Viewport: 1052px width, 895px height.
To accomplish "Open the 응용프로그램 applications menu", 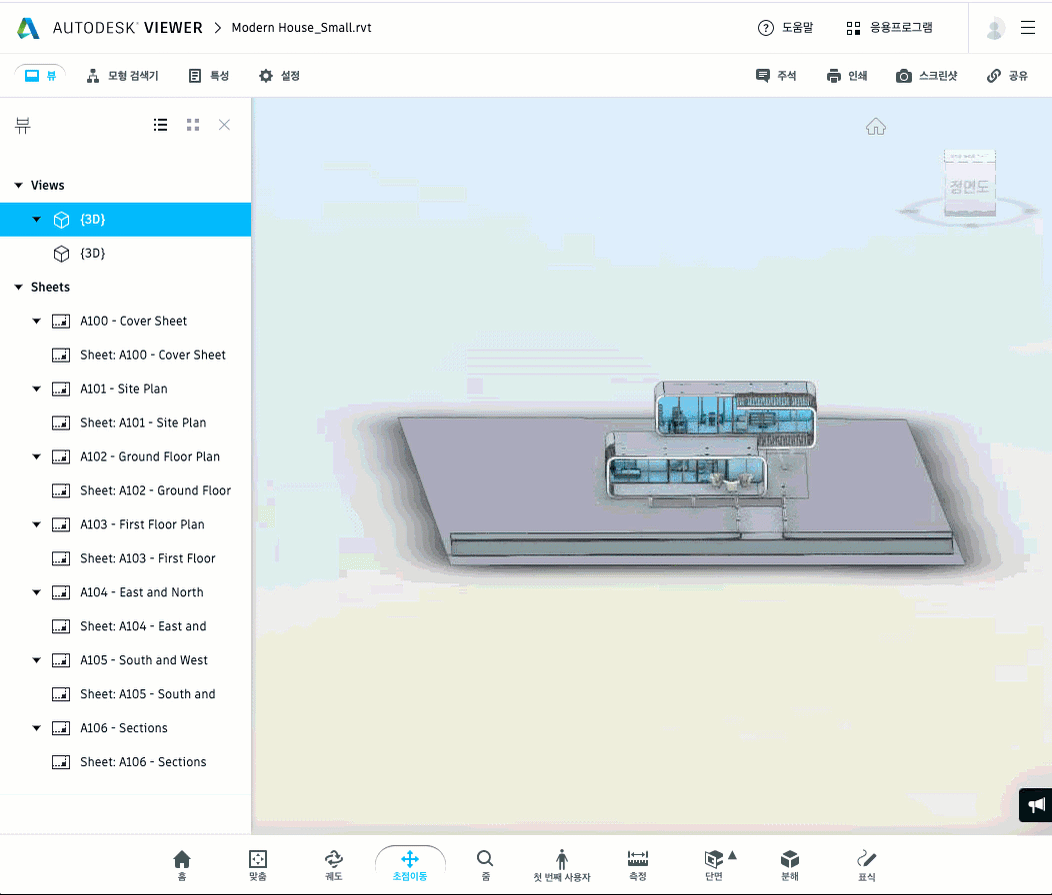I will pos(889,28).
